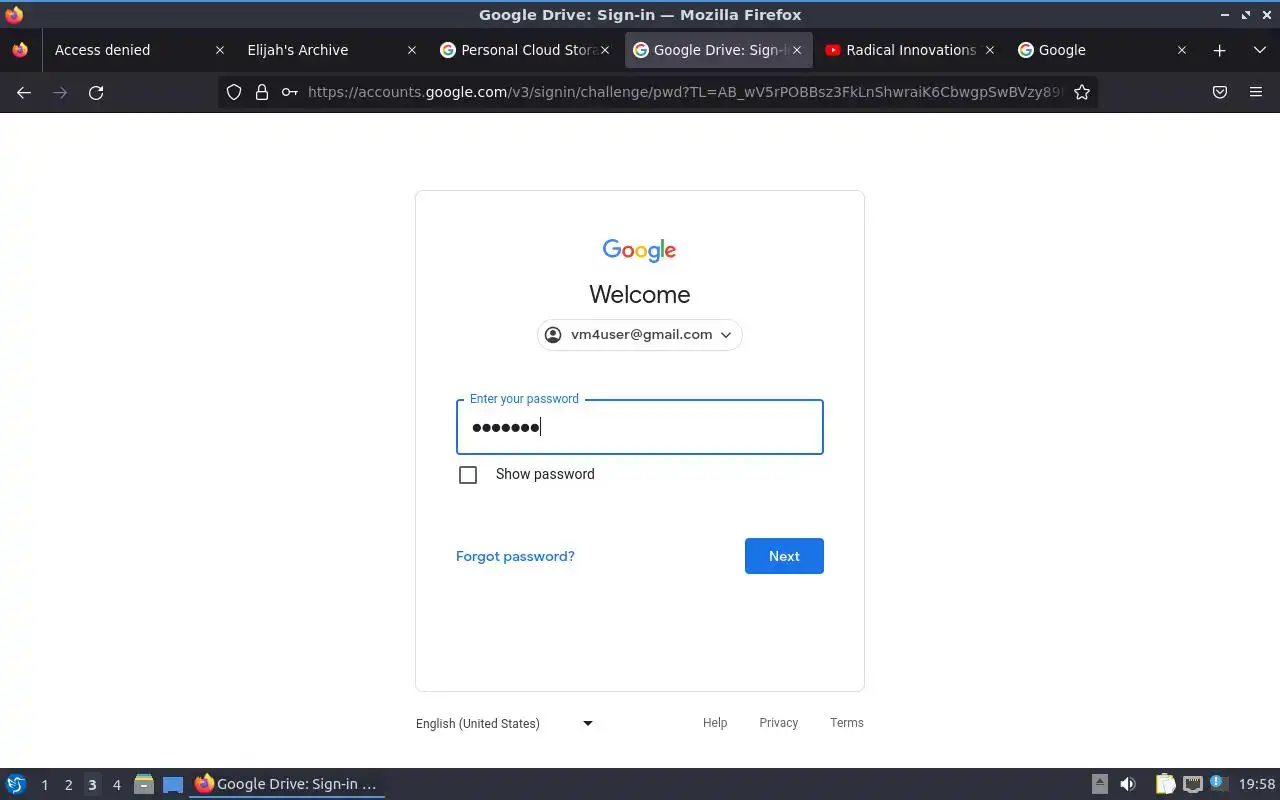This screenshot has width=1280, height=800.
Task: Switch to workspace 4 in the taskbar
Action: (116, 785)
